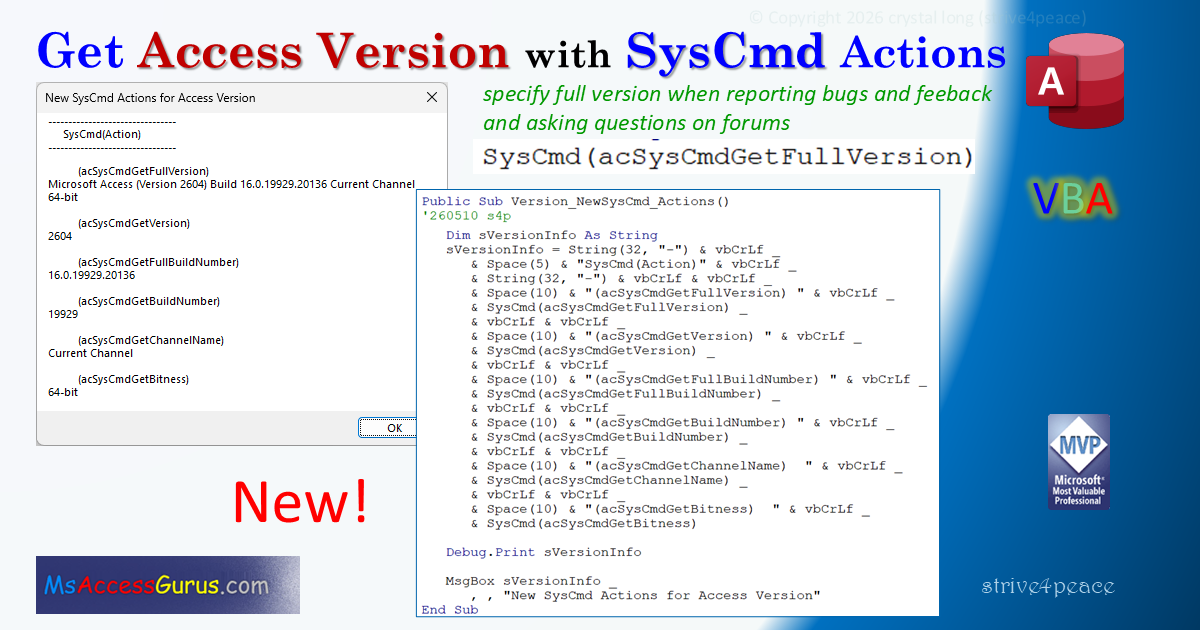Click the (acSysCmdGetFullVersion) label in dialog

(143, 172)
